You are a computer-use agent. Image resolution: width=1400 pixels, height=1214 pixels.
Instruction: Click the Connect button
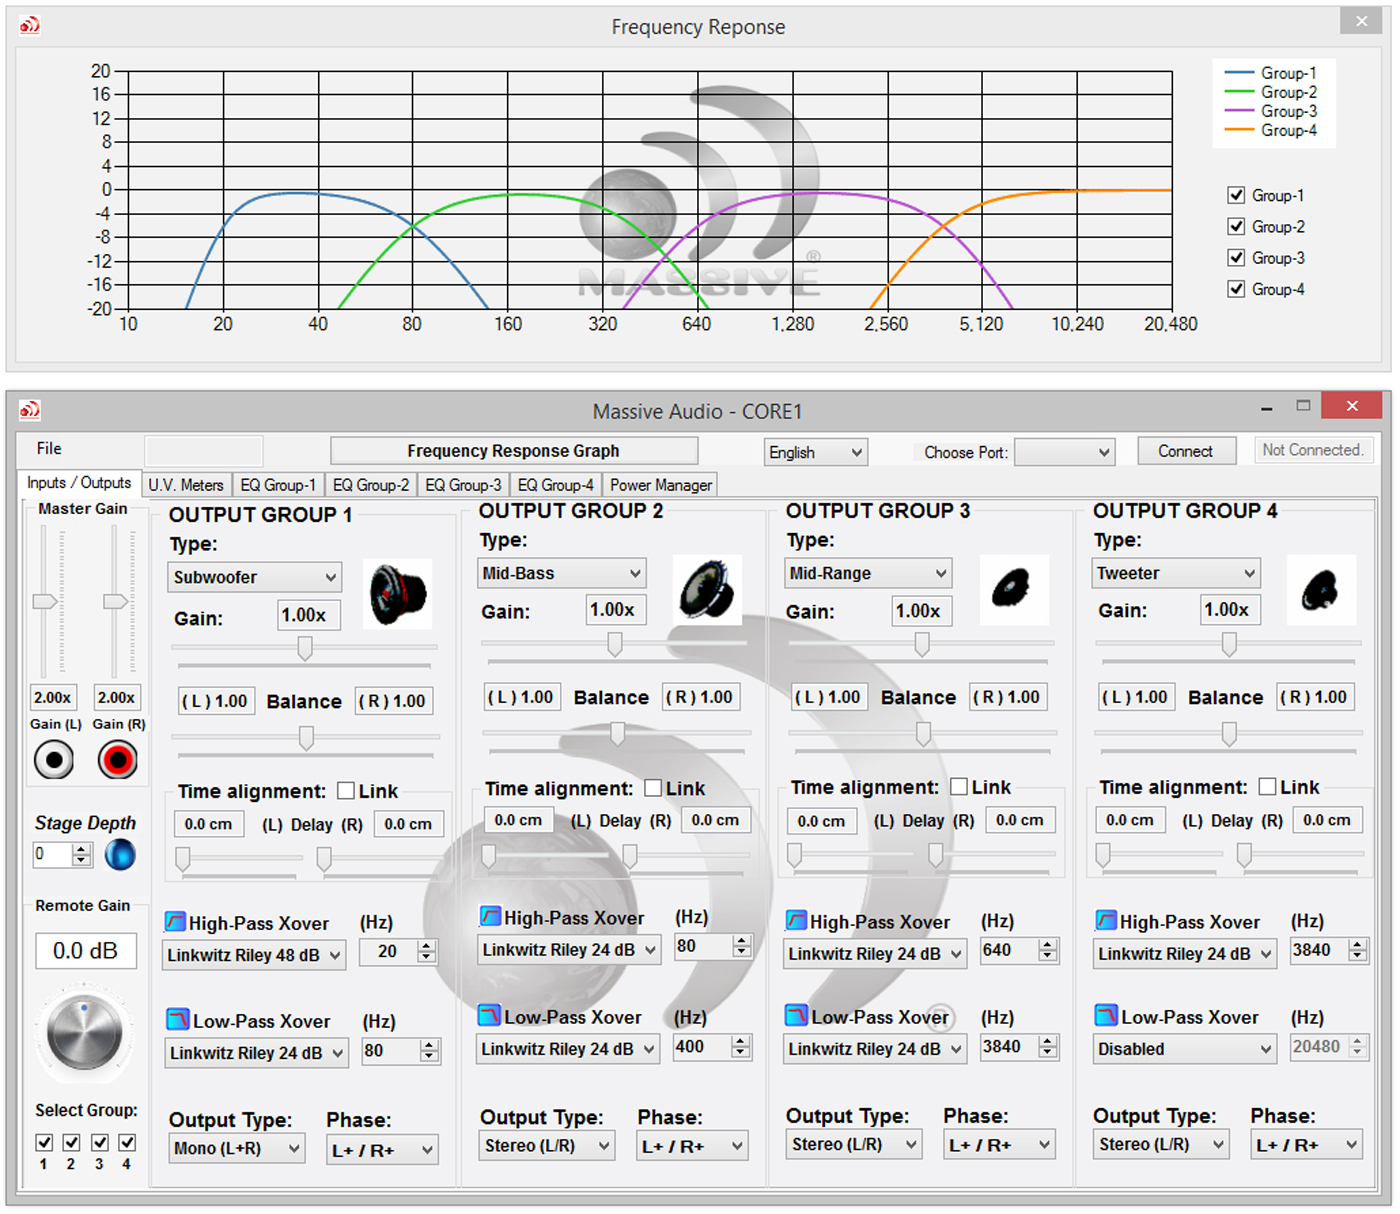[1186, 451]
